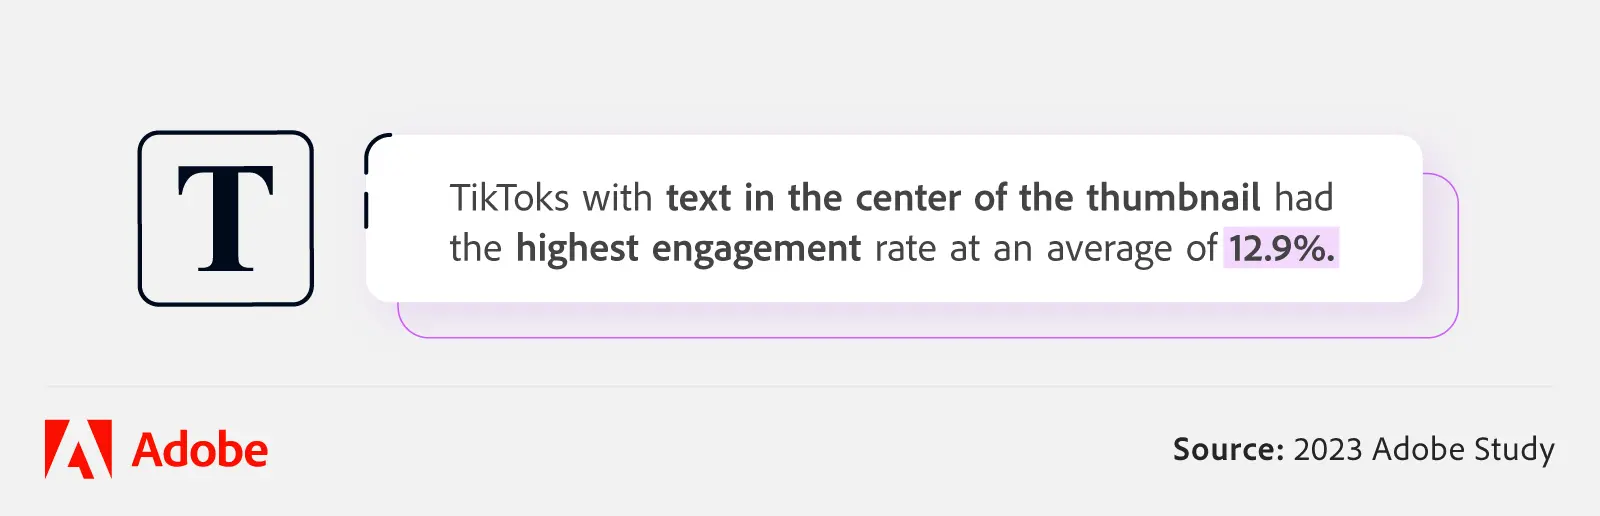1600x516 pixels.
Task: Click the bold "Source:" label
Action: point(1228,449)
